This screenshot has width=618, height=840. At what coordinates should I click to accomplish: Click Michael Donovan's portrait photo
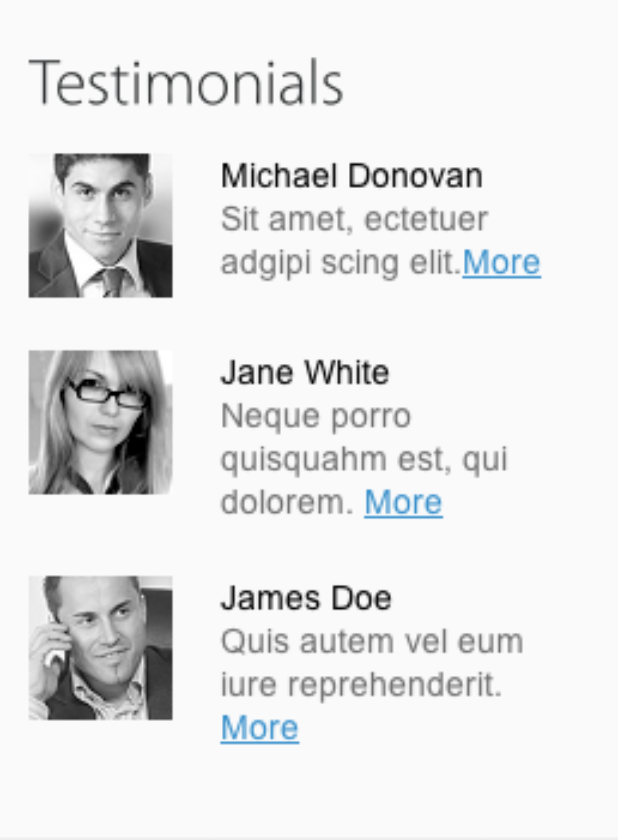101,226
